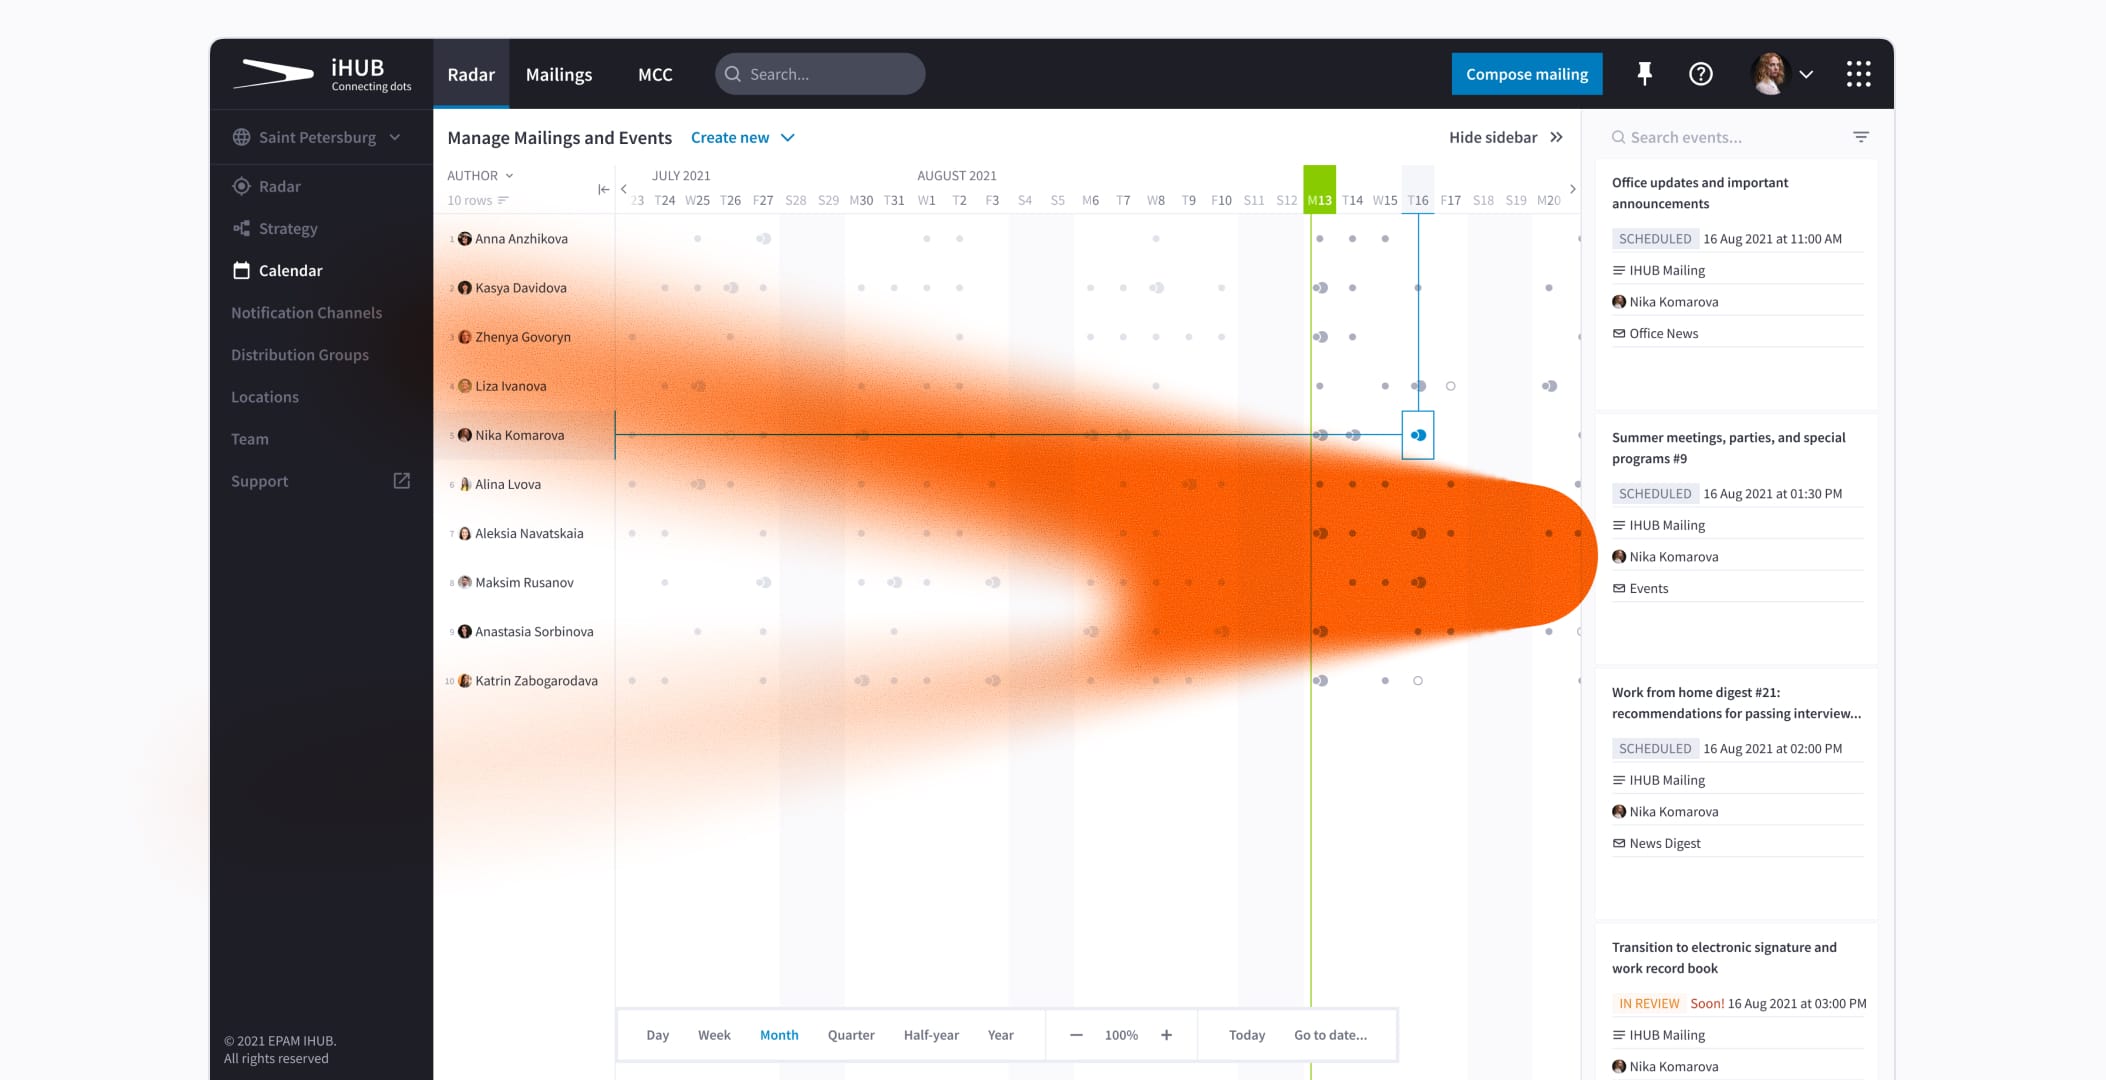Open Strategy in the sidebar
Screen dimensions: 2106x1080
point(288,228)
